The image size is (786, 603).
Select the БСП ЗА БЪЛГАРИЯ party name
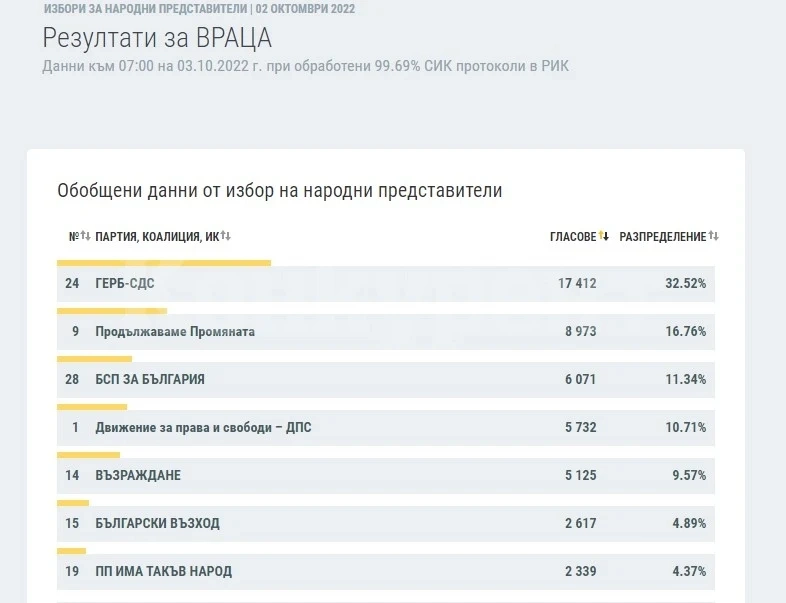tap(150, 379)
